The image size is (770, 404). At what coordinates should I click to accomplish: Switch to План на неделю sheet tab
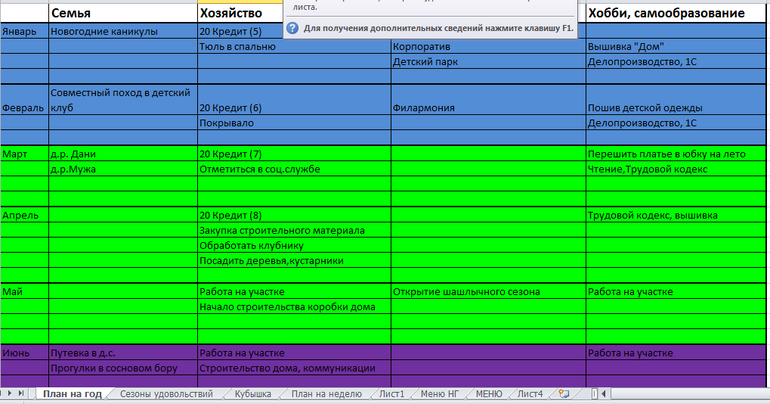tap(326, 394)
